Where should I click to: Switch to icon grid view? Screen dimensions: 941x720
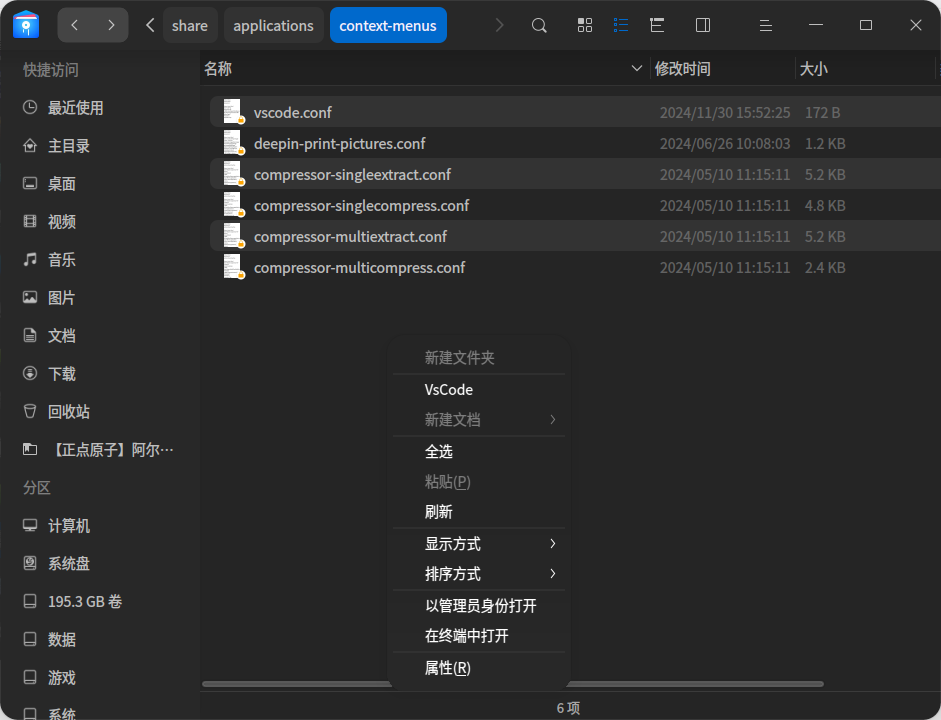[585, 25]
